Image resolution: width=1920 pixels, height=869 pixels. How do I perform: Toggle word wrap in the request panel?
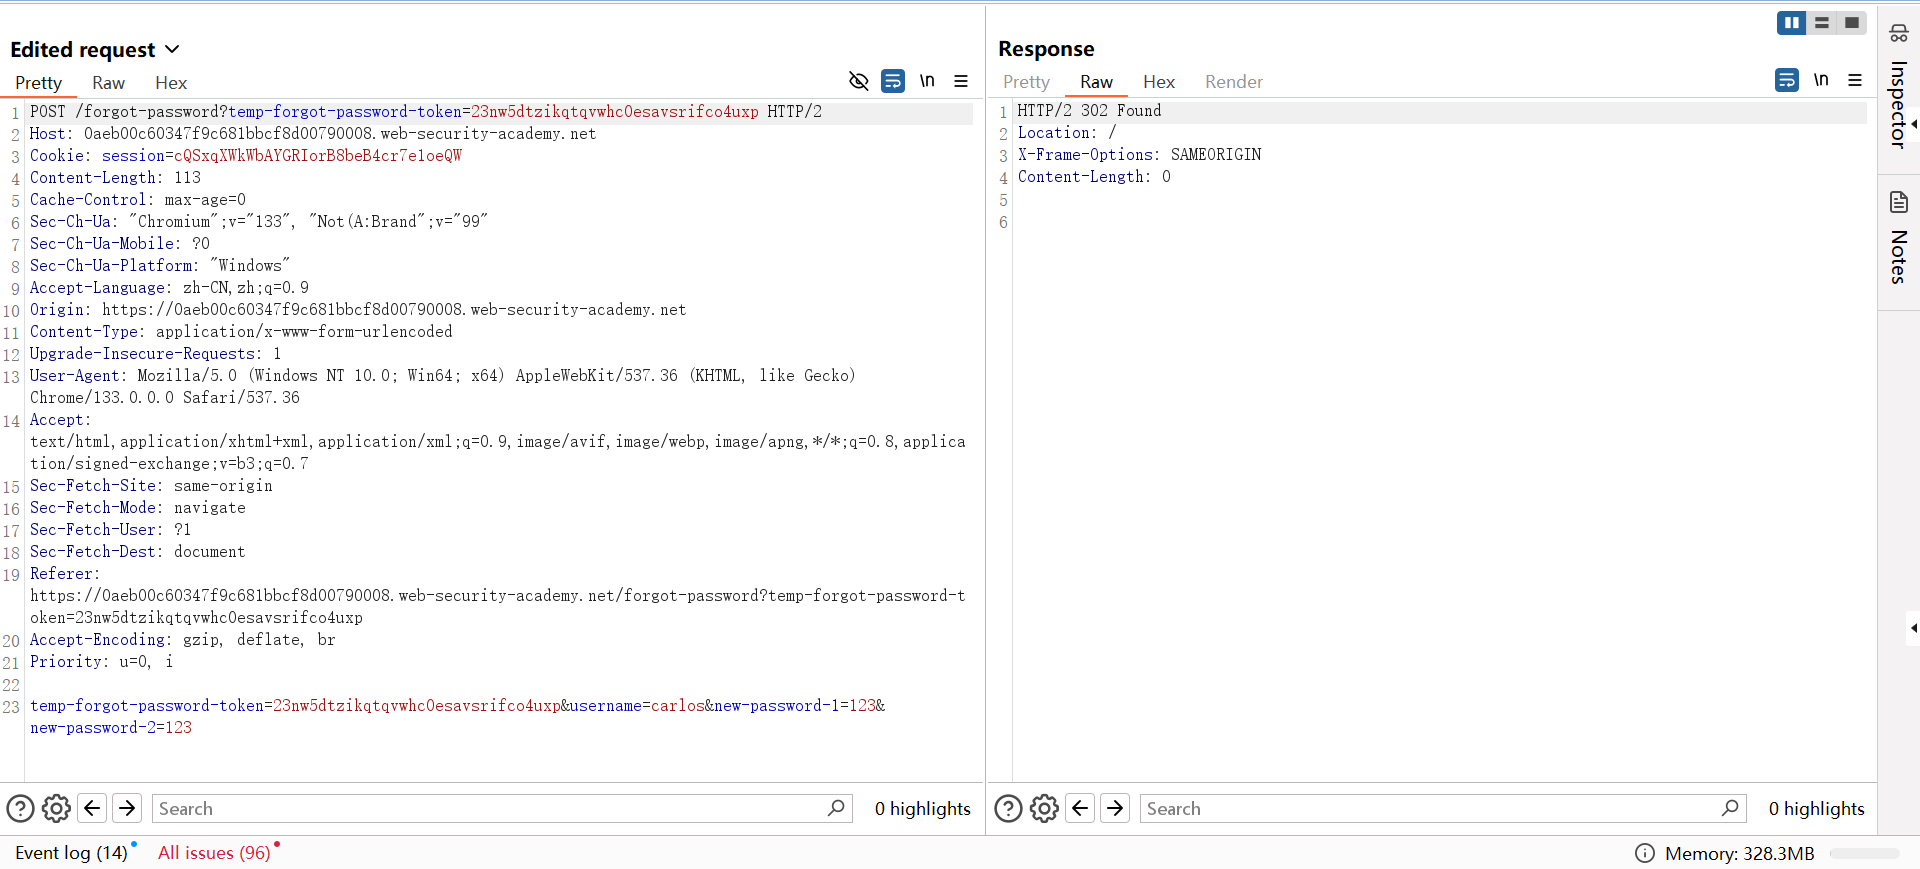[893, 81]
